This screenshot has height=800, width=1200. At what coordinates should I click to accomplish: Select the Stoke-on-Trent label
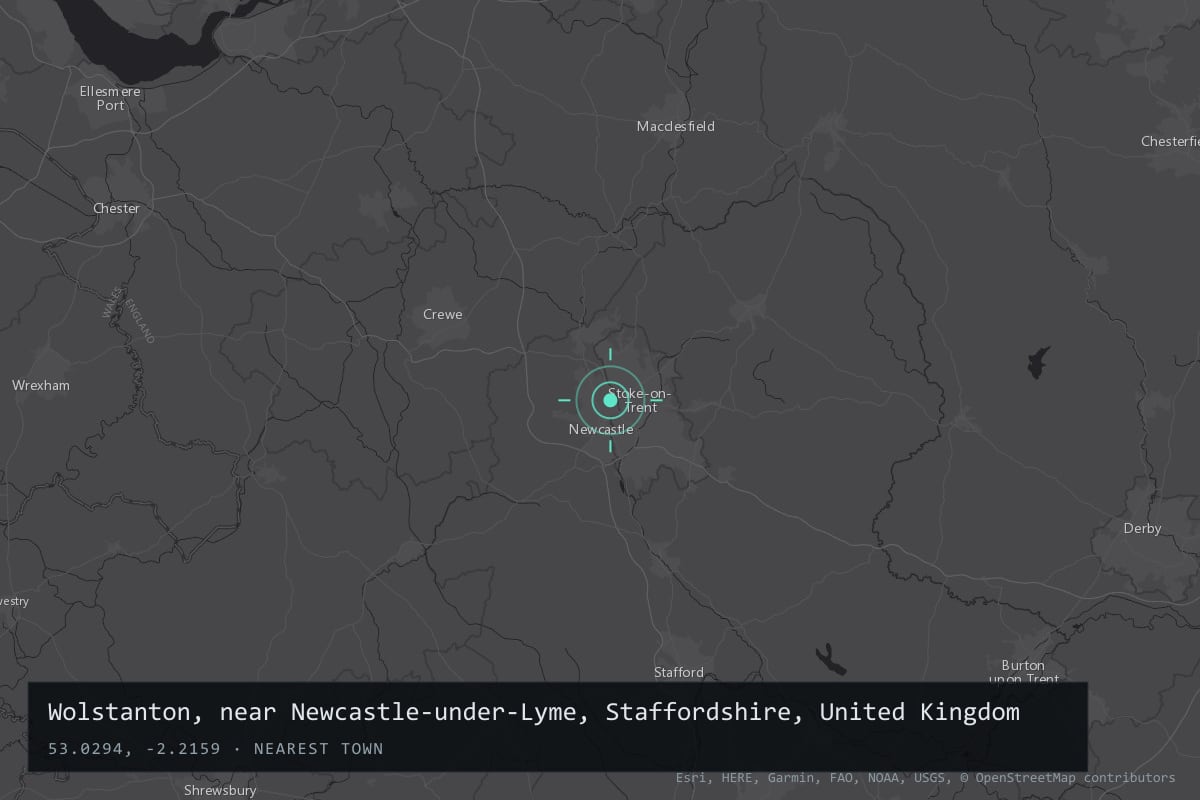click(x=640, y=400)
